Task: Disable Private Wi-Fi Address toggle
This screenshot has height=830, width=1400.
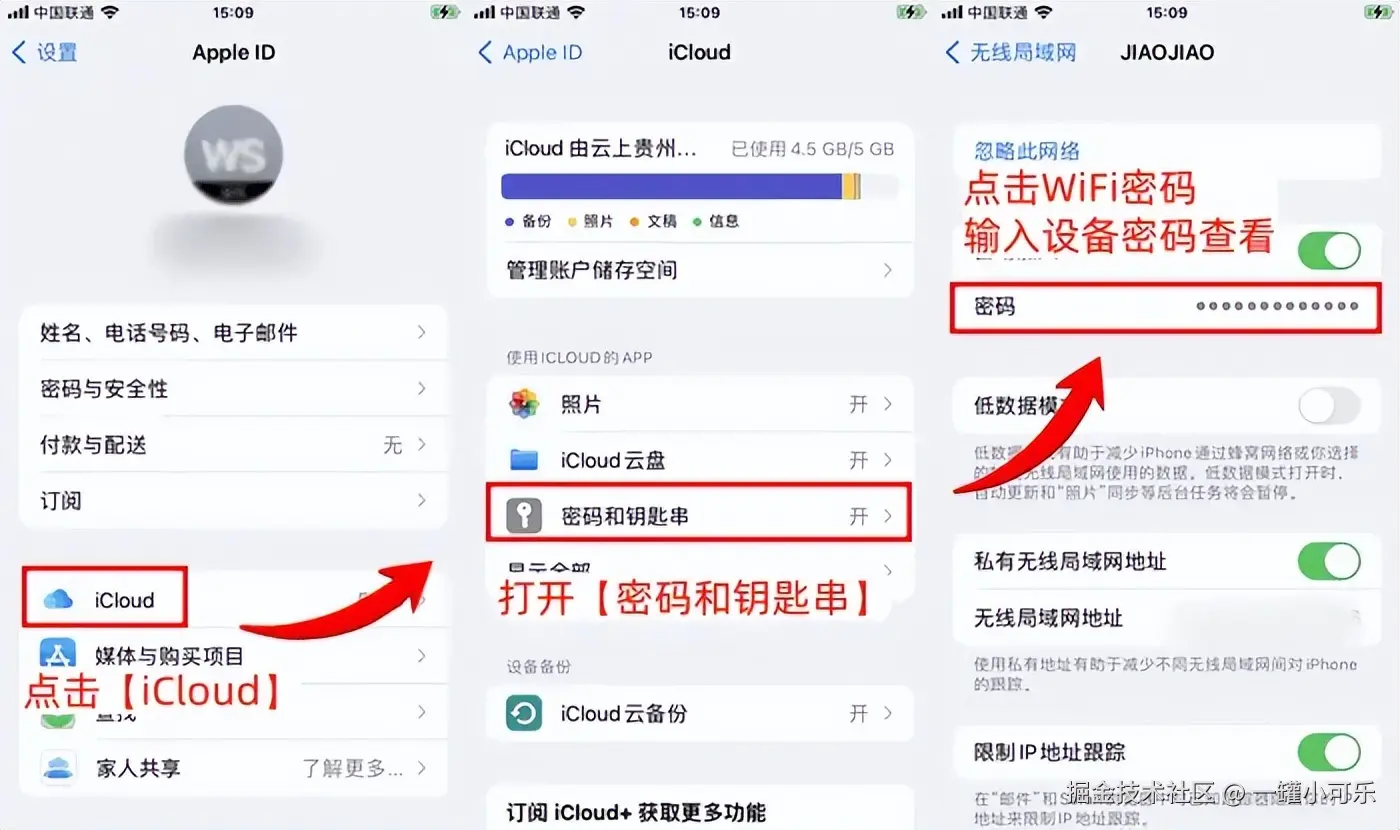Action: [1329, 562]
